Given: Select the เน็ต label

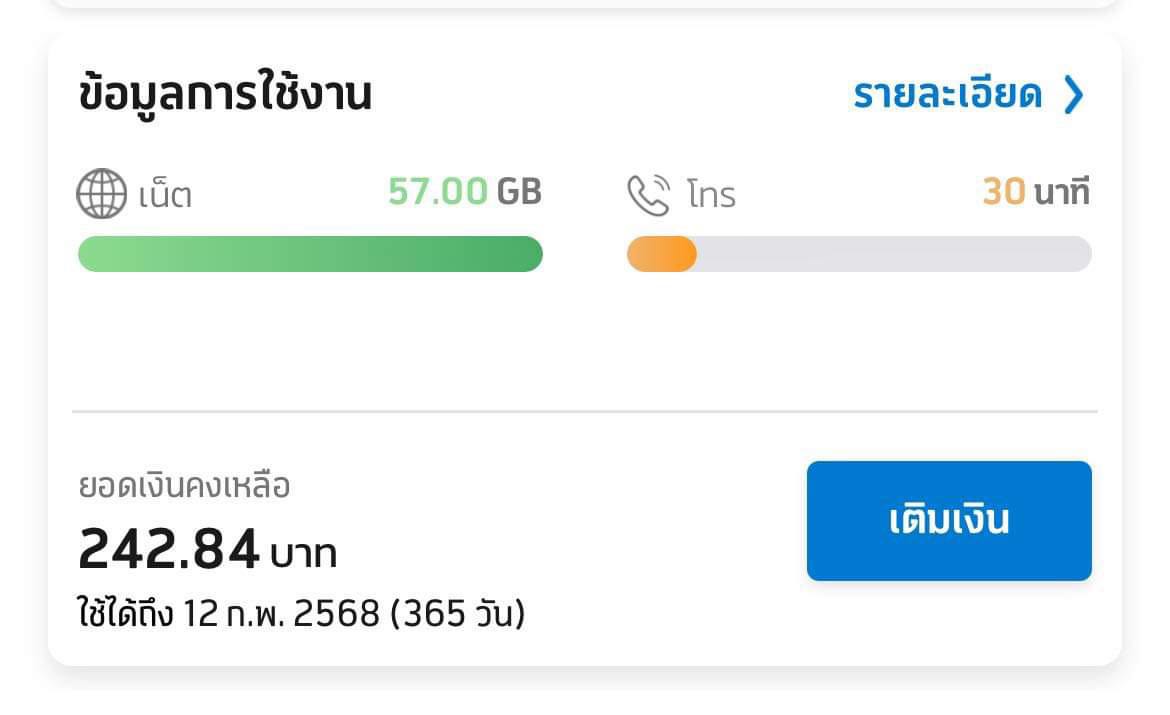Looking at the screenshot, I should click(165, 195).
